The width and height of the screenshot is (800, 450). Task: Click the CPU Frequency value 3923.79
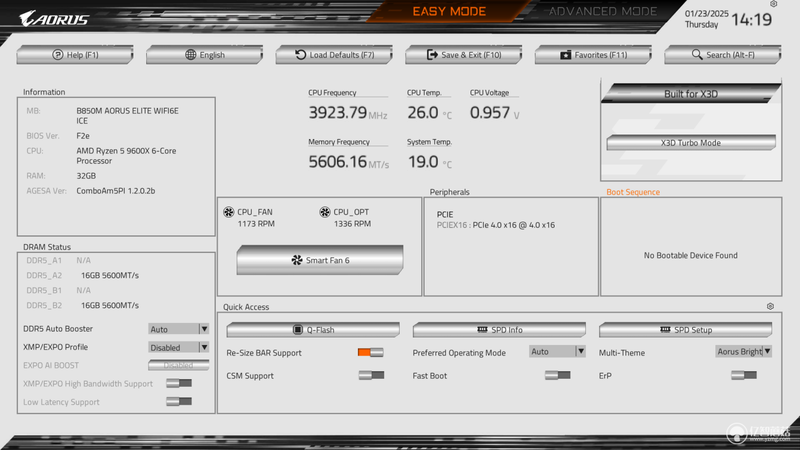(x=338, y=112)
